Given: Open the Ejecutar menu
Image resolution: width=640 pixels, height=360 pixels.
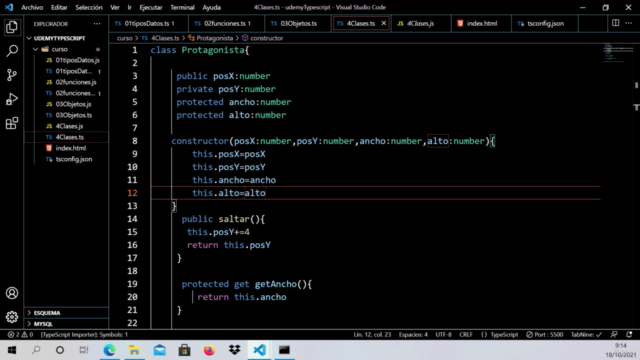Looking at the screenshot, I should pyautogui.click(x=151, y=7).
